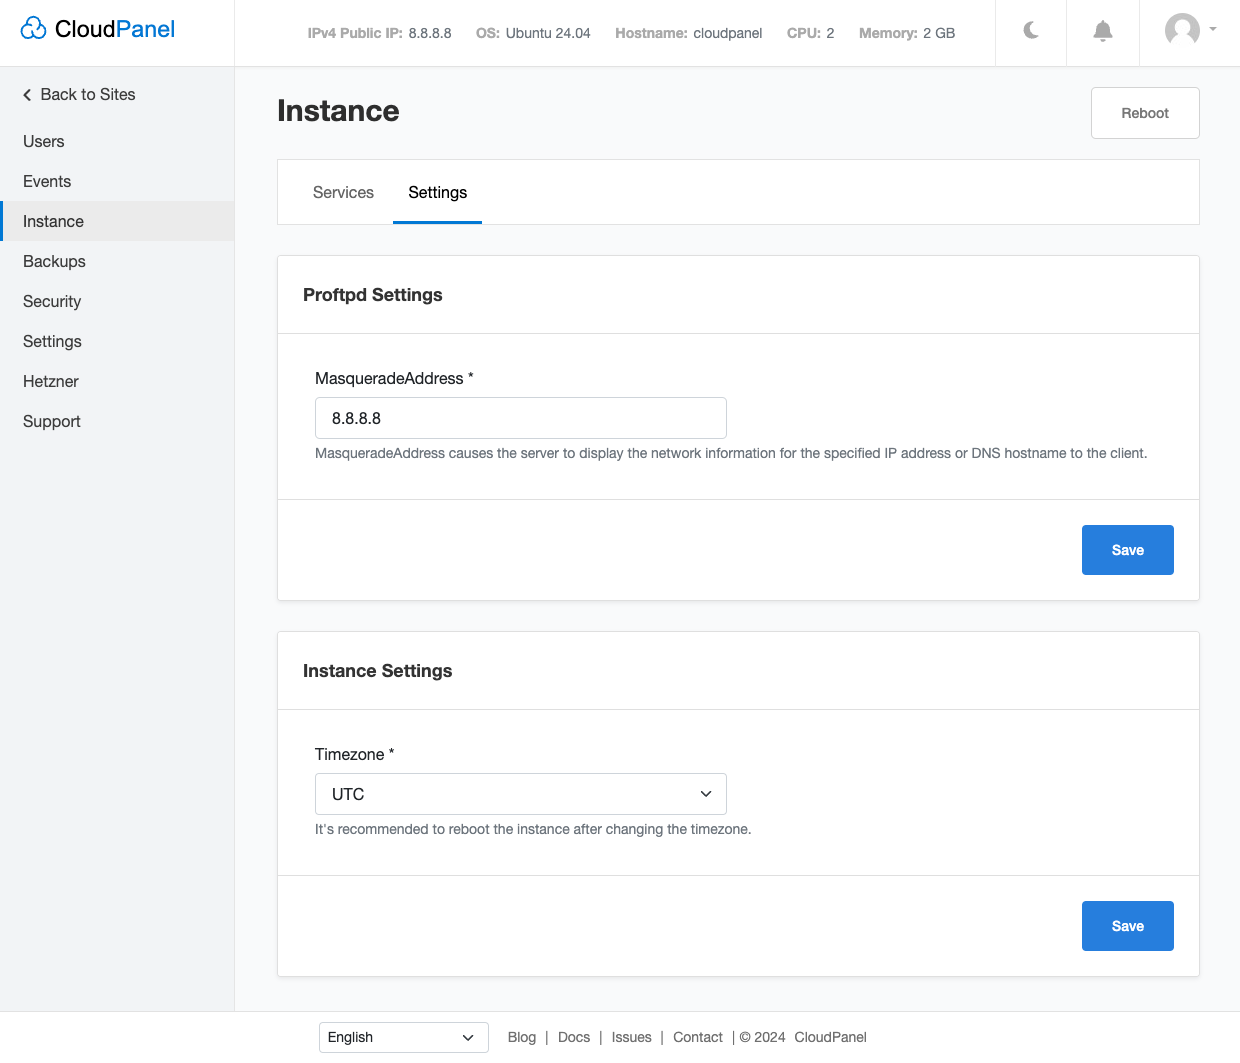
Task: Open Support in the sidebar
Action: [52, 421]
